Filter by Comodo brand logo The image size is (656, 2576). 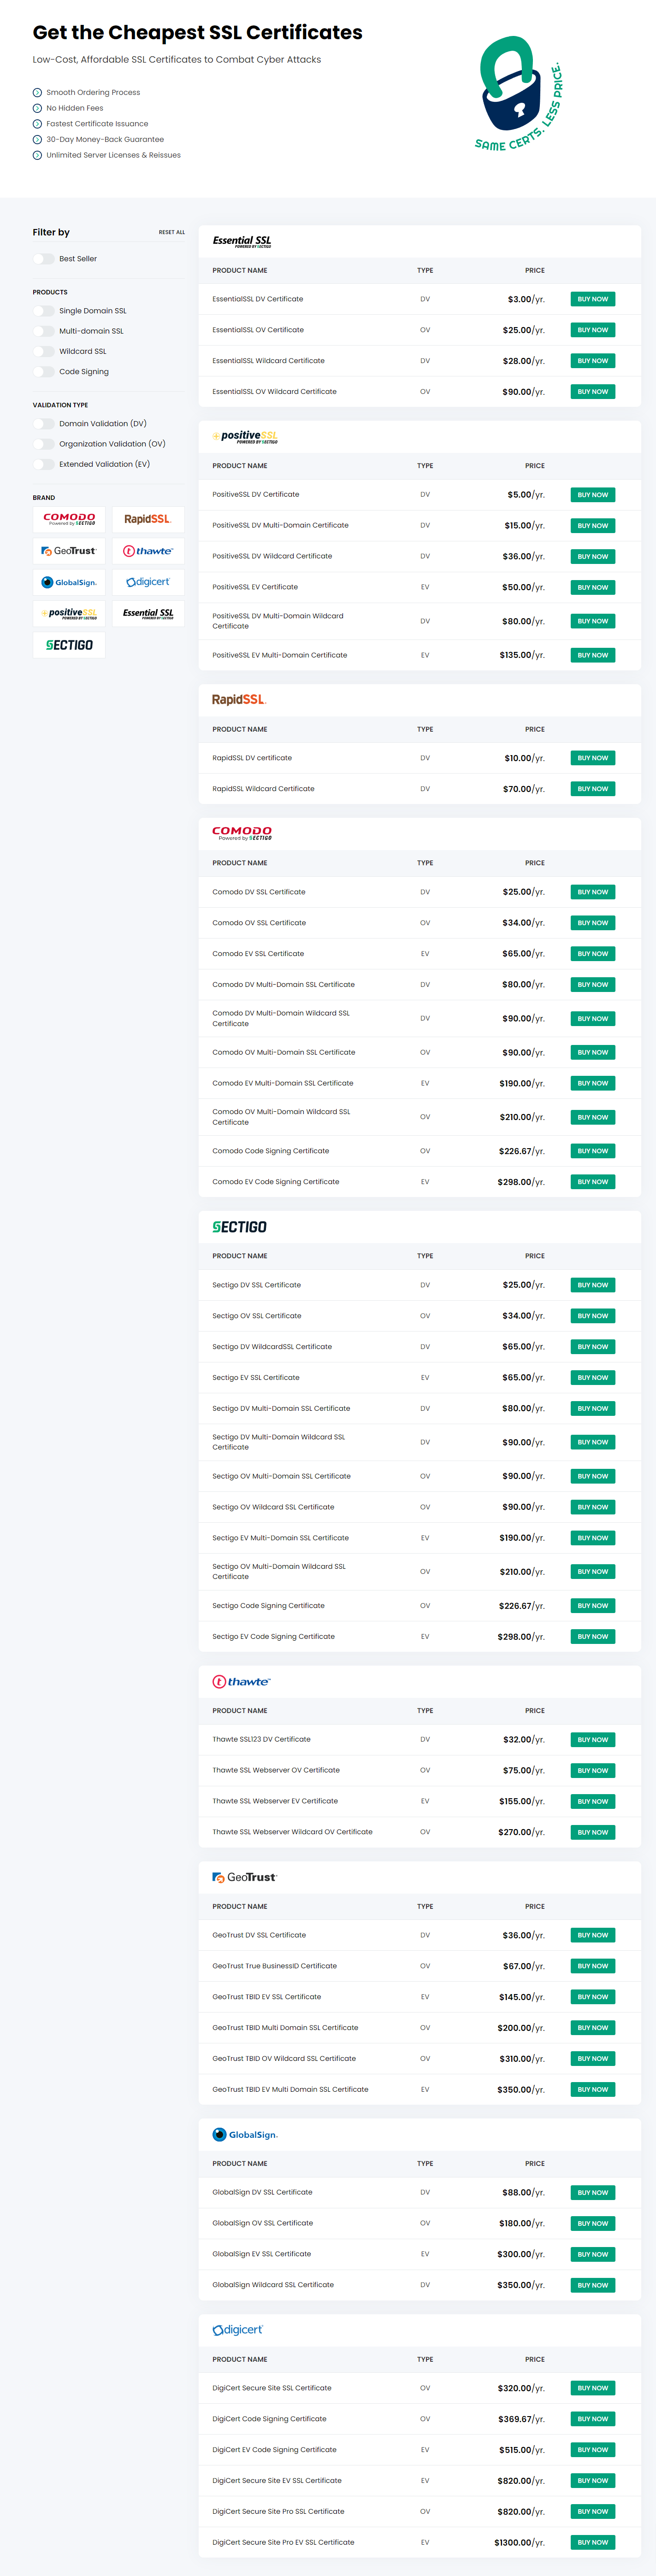pos(69,519)
